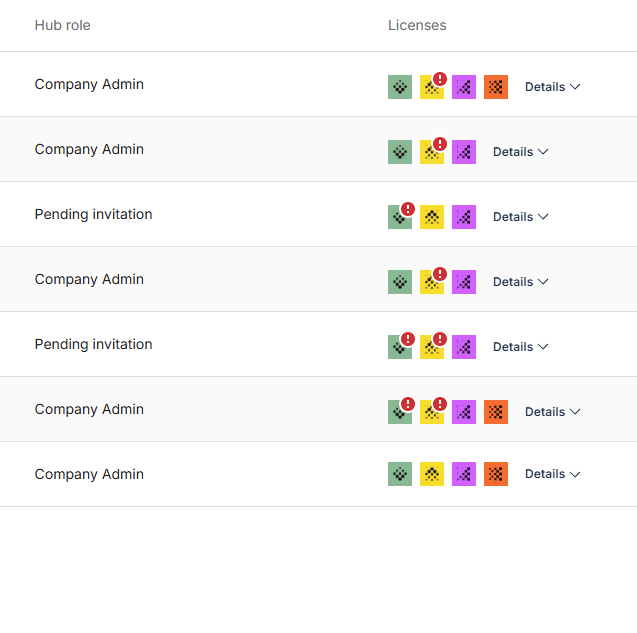Show Details for second Pending invitation row
This screenshot has height=633, width=637.
tap(520, 347)
